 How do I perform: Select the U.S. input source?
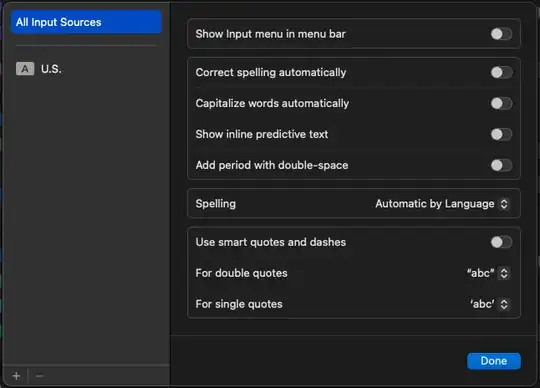click(x=86, y=69)
